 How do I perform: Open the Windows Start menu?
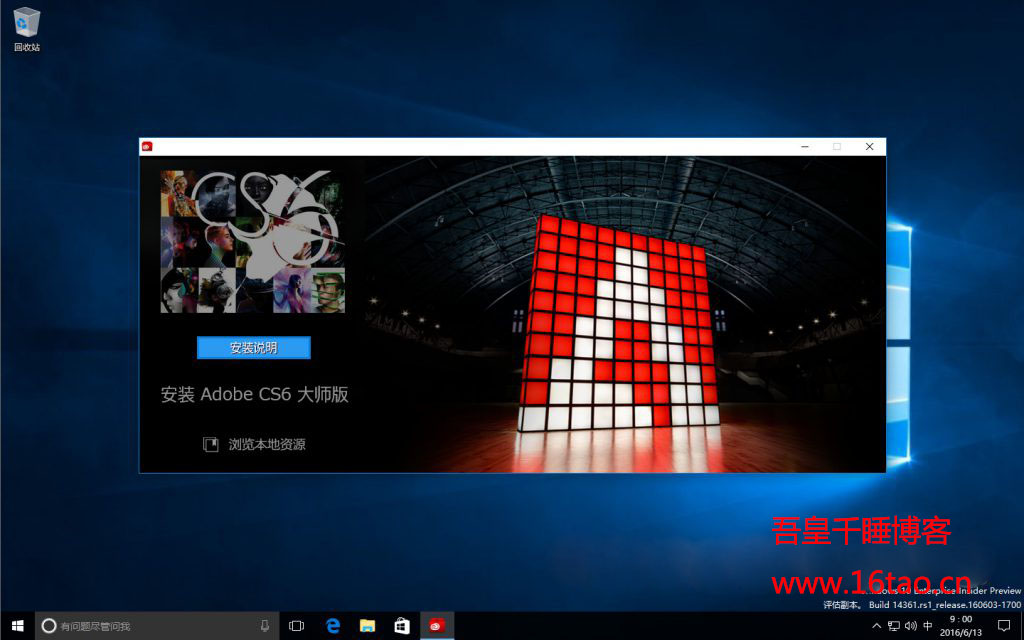17,626
